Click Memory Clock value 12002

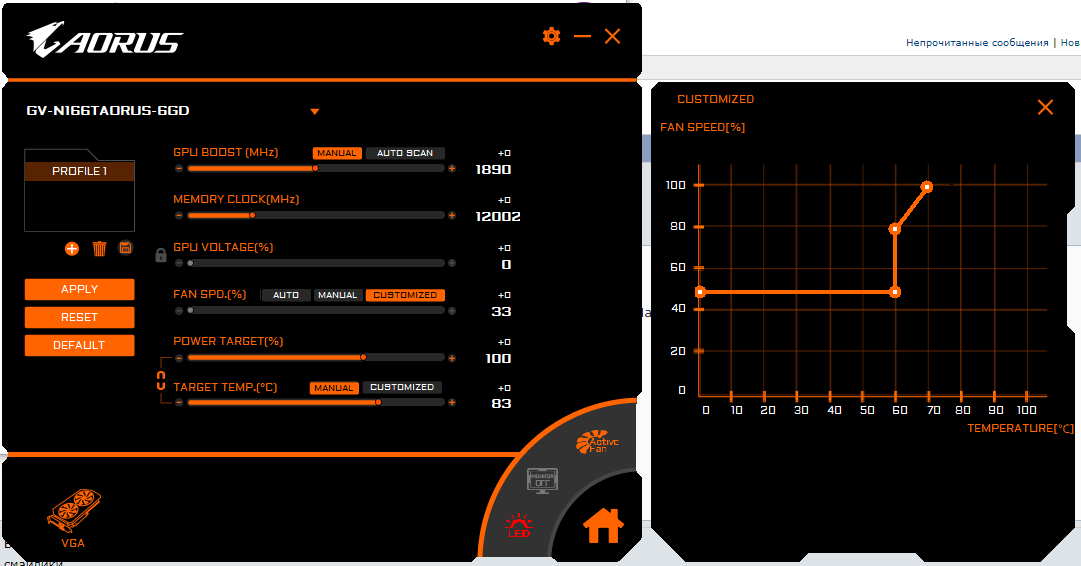[x=498, y=216]
